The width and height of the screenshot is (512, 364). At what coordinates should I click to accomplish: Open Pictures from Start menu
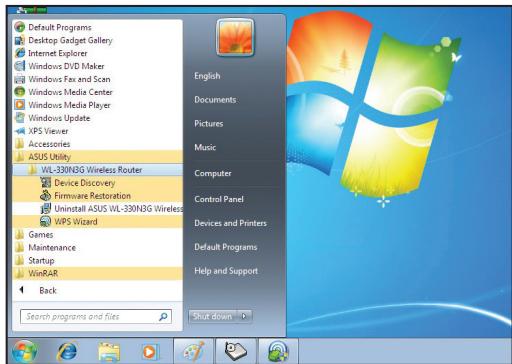click(x=209, y=123)
